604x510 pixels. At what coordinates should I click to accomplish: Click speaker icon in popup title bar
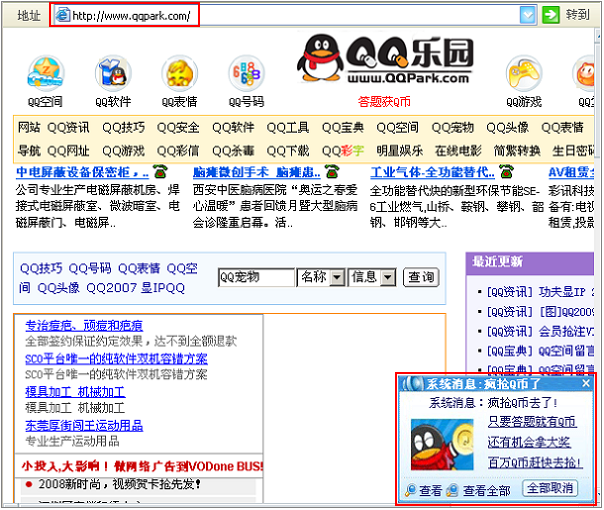(413, 384)
